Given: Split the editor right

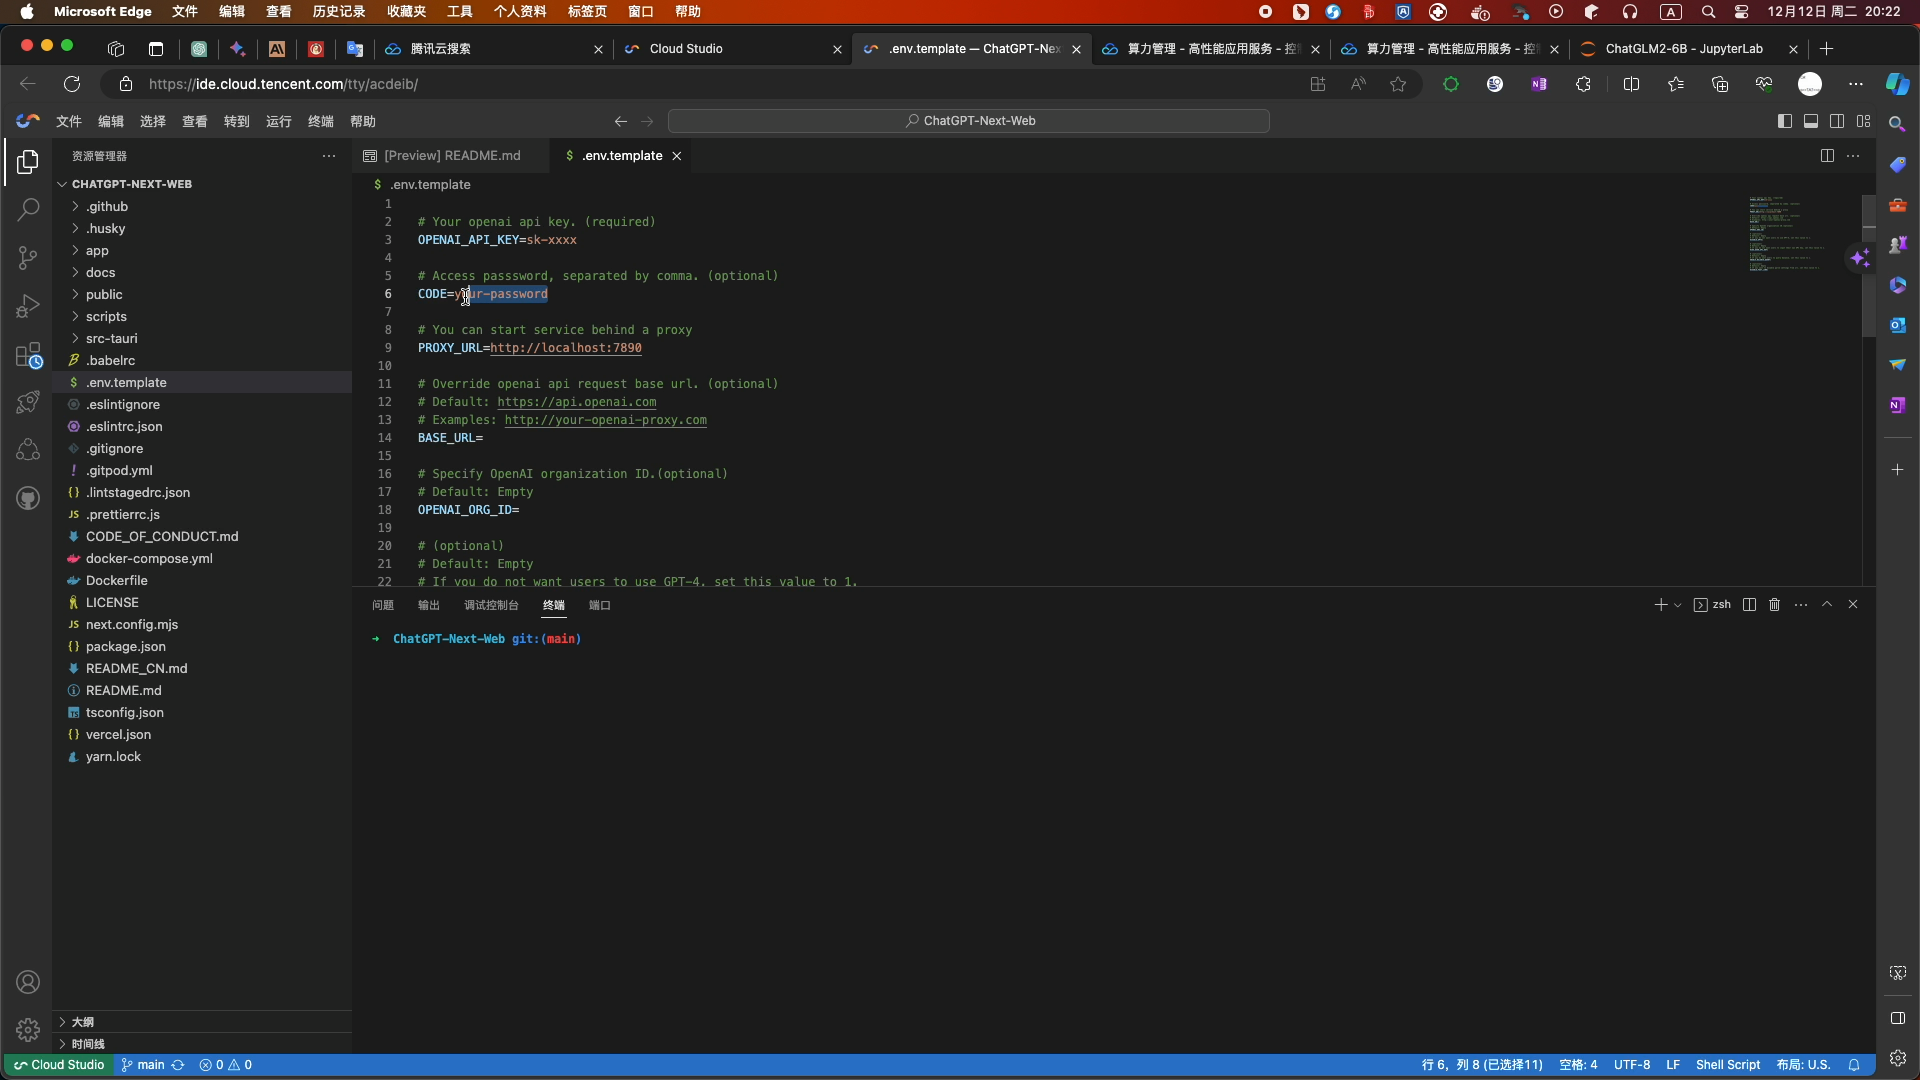Looking at the screenshot, I should (1827, 156).
